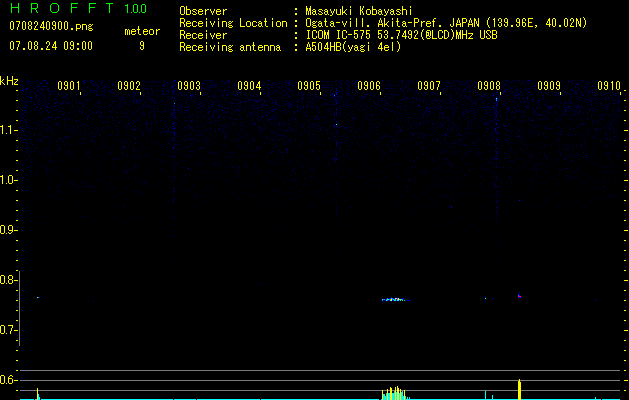This screenshot has width=629, height=400.
Task: Click the cyan power bar just after 0908
Action: point(485,395)
